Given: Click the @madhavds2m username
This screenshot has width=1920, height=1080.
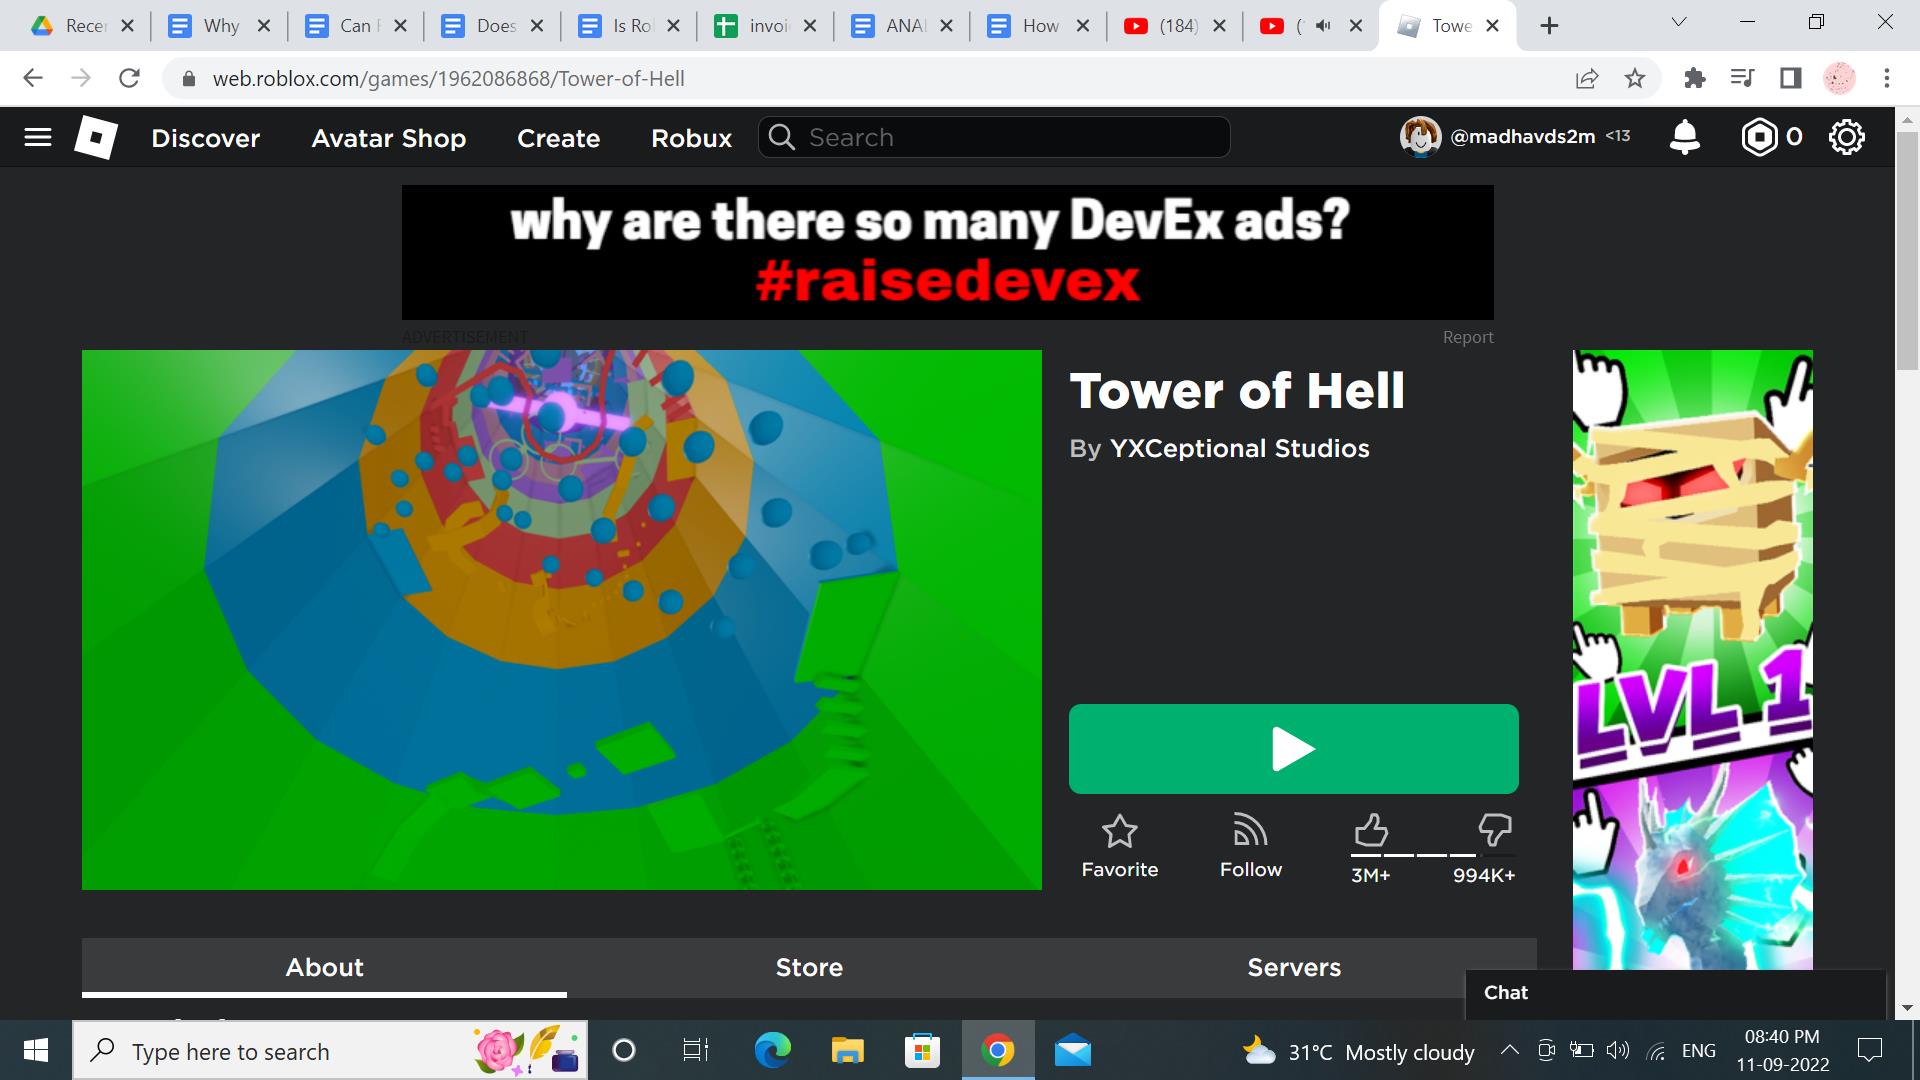Looking at the screenshot, I should pyautogui.click(x=1522, y=137).
